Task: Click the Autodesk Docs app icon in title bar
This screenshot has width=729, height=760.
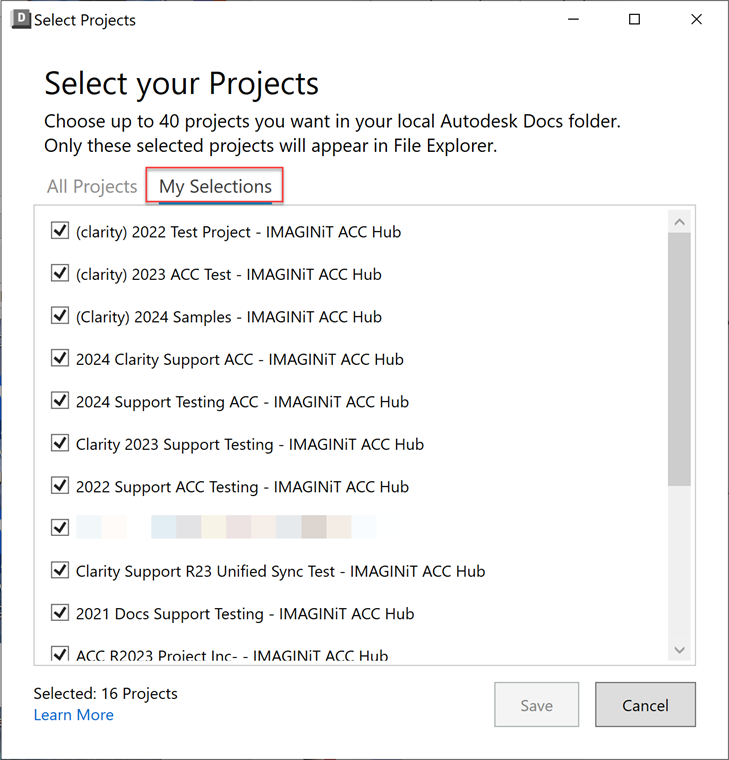Action: [x=21, y=20]
